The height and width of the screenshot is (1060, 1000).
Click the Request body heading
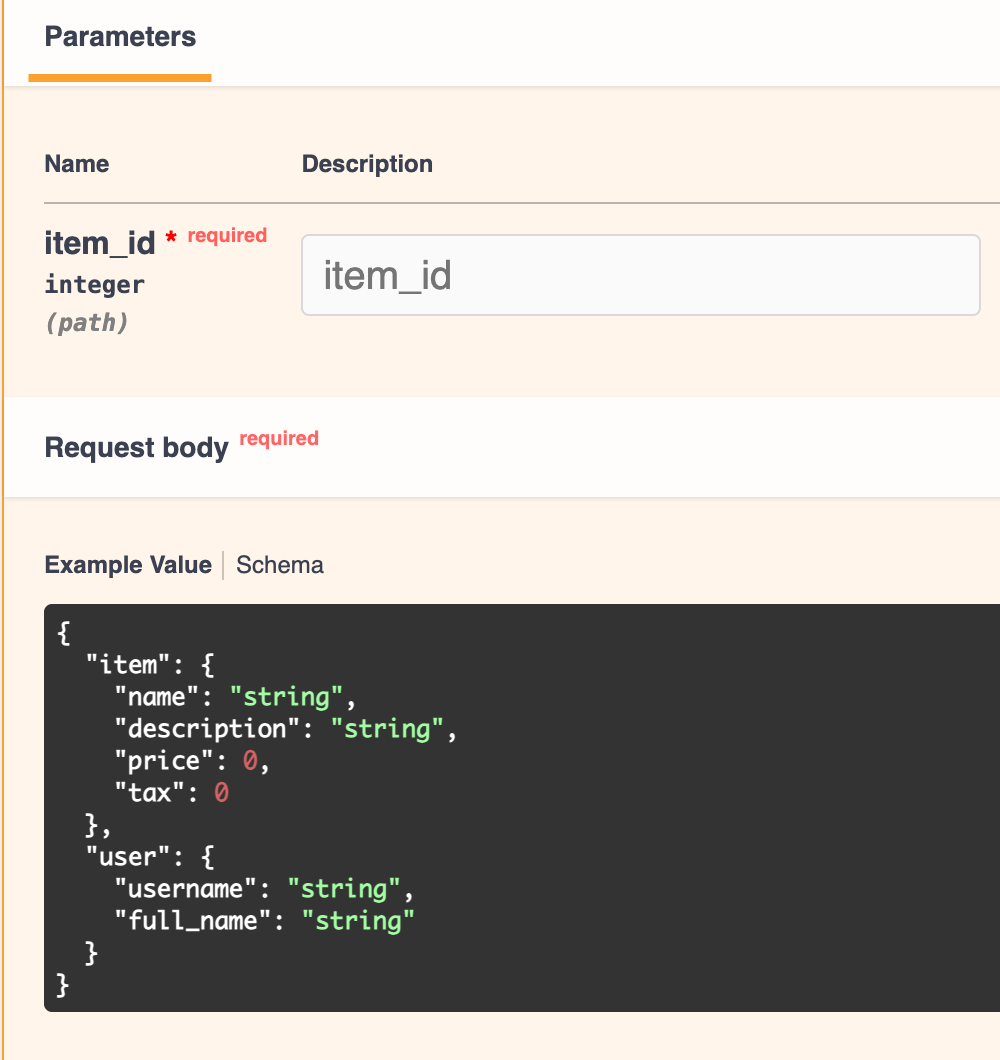pyautogui.click(x=137, y=447)
